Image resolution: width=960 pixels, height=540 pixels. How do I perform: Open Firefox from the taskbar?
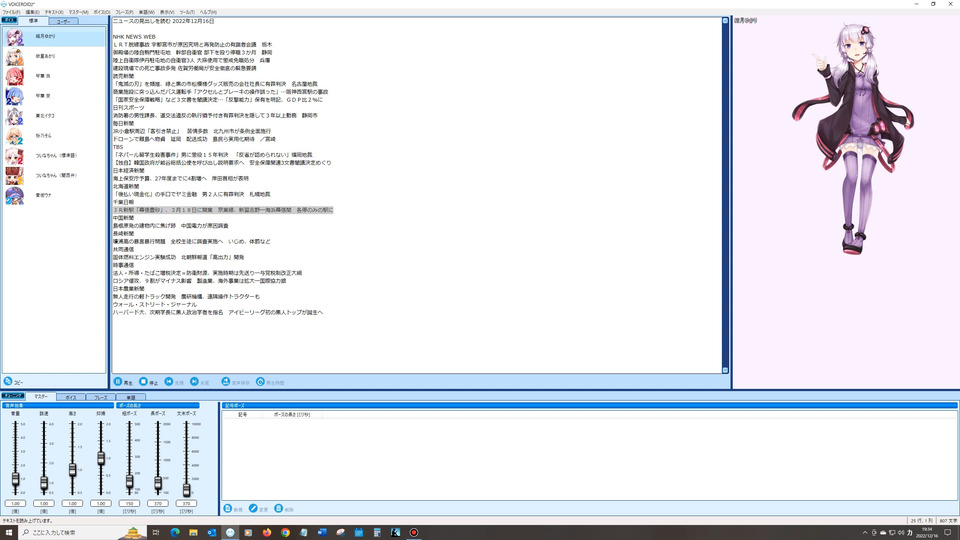click(266, 532)
